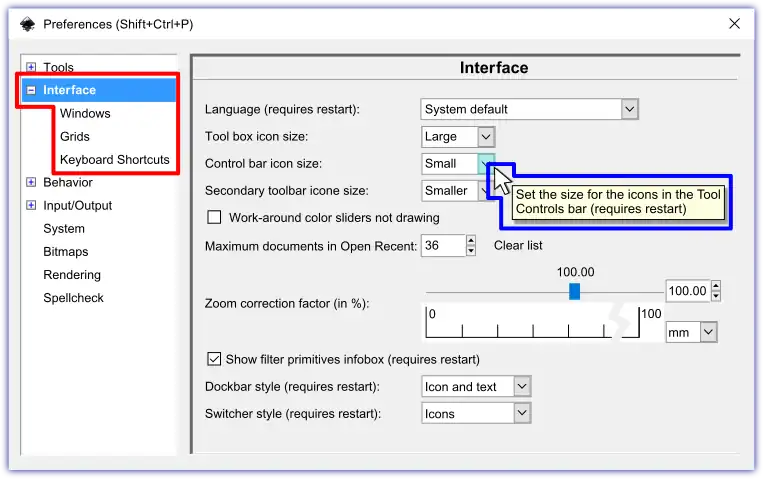This screenshot has height=479, width=763.
Task: Click the zoom correction factor slider handle
Action: point(574,291)
